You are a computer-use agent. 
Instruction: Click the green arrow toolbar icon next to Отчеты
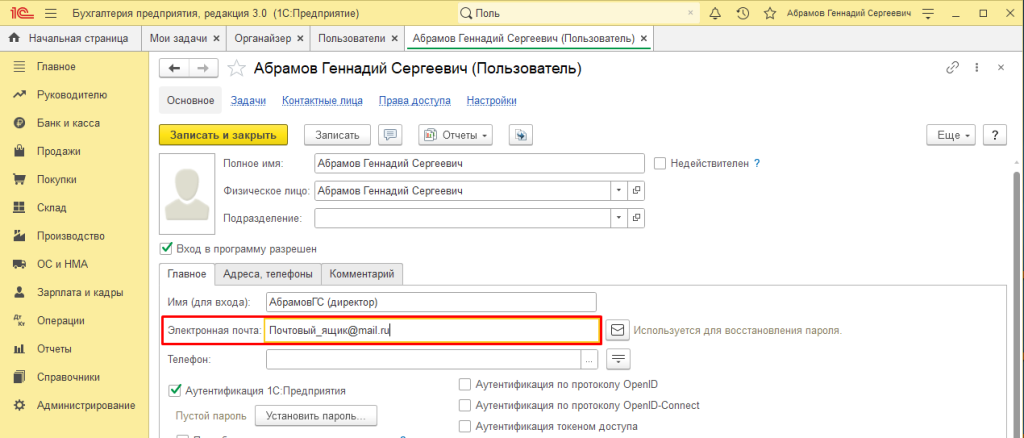point(521,135)
